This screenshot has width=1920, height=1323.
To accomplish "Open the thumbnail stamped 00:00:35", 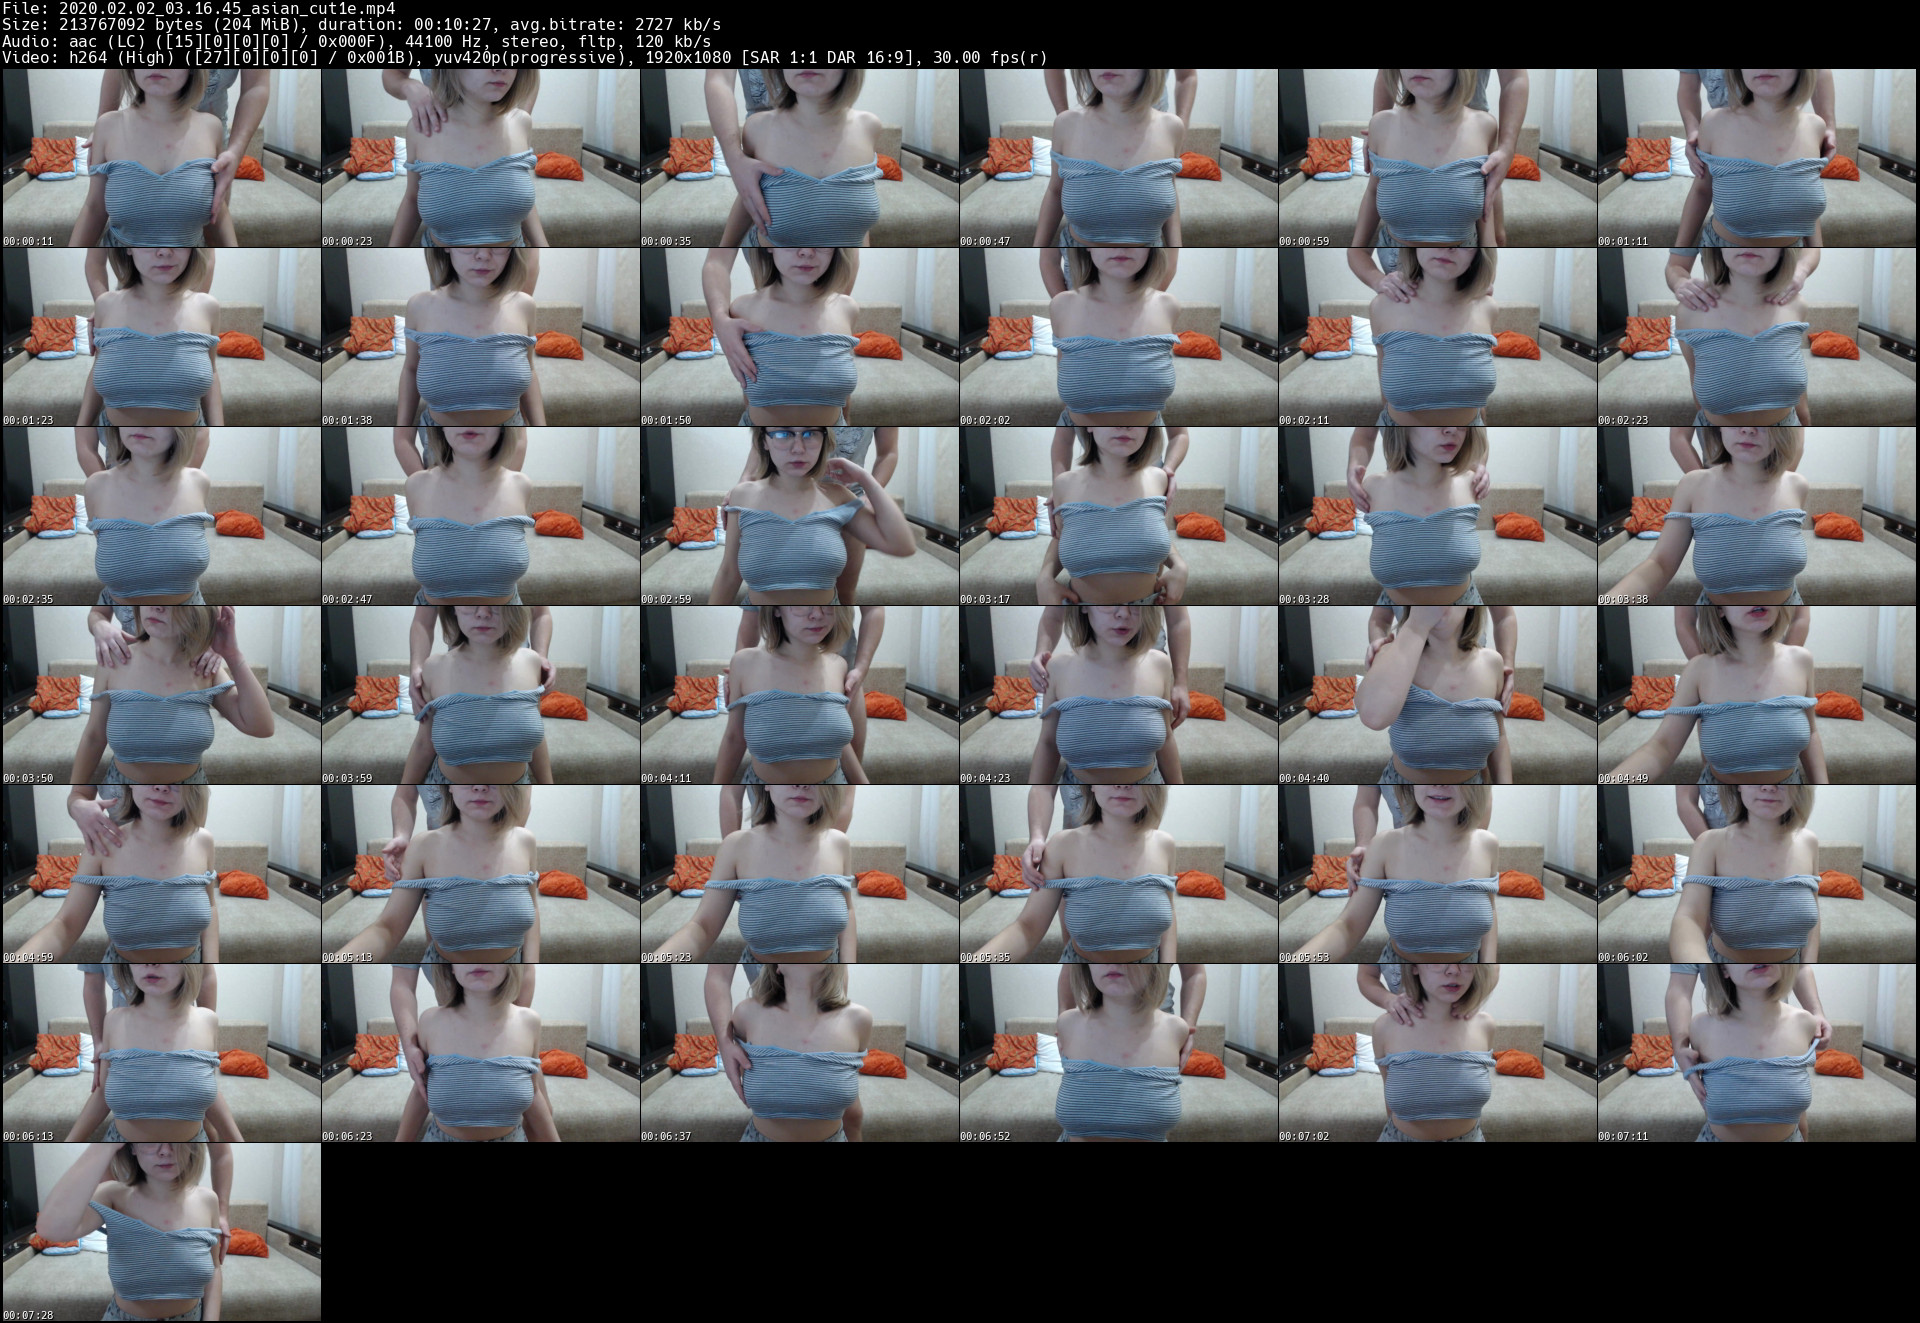I will click(799, 158).
